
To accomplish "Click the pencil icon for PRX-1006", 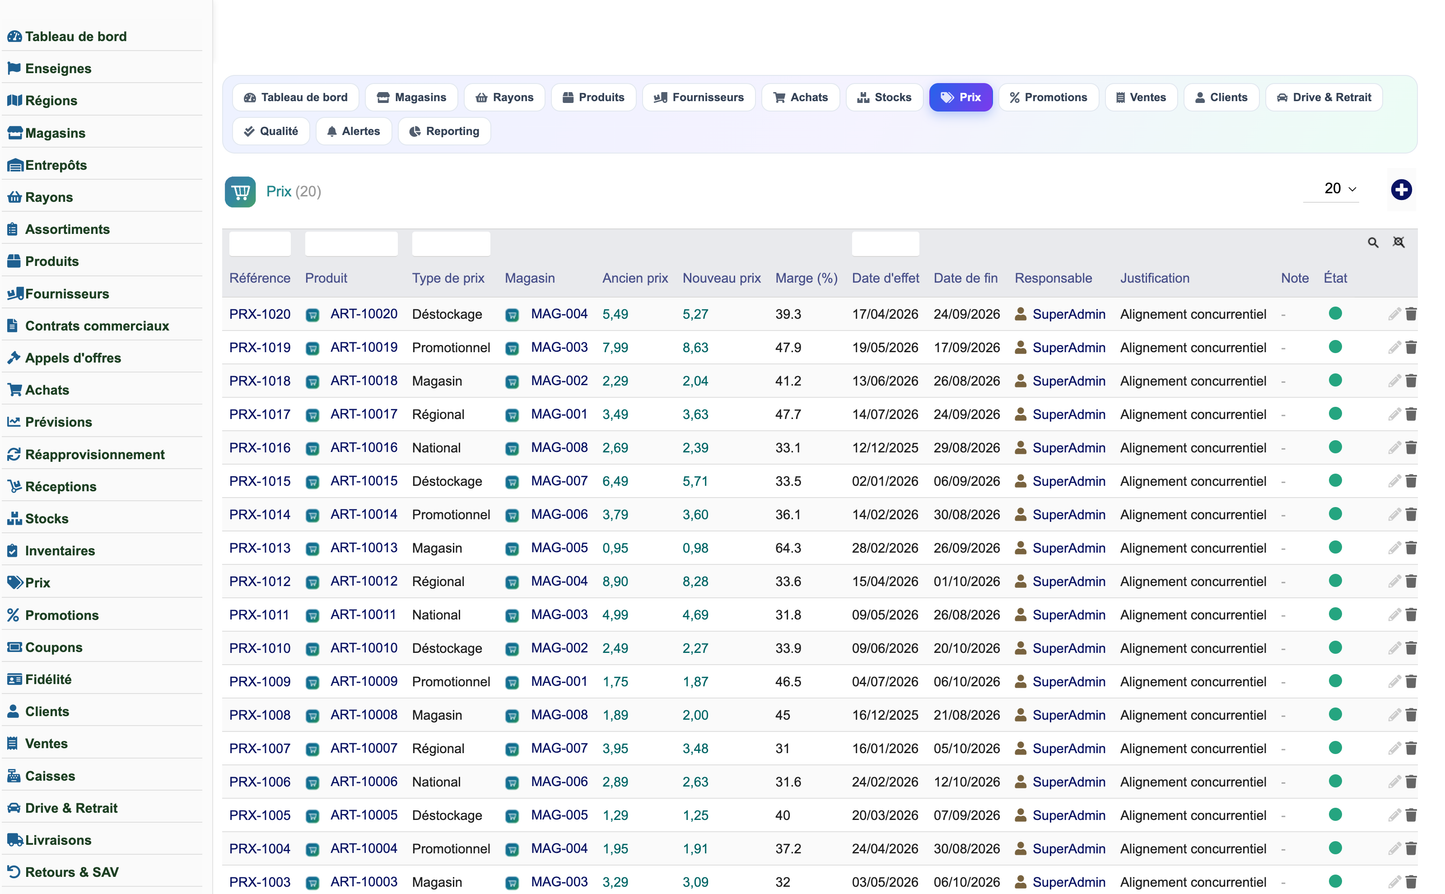I will tap(1394, 782).
